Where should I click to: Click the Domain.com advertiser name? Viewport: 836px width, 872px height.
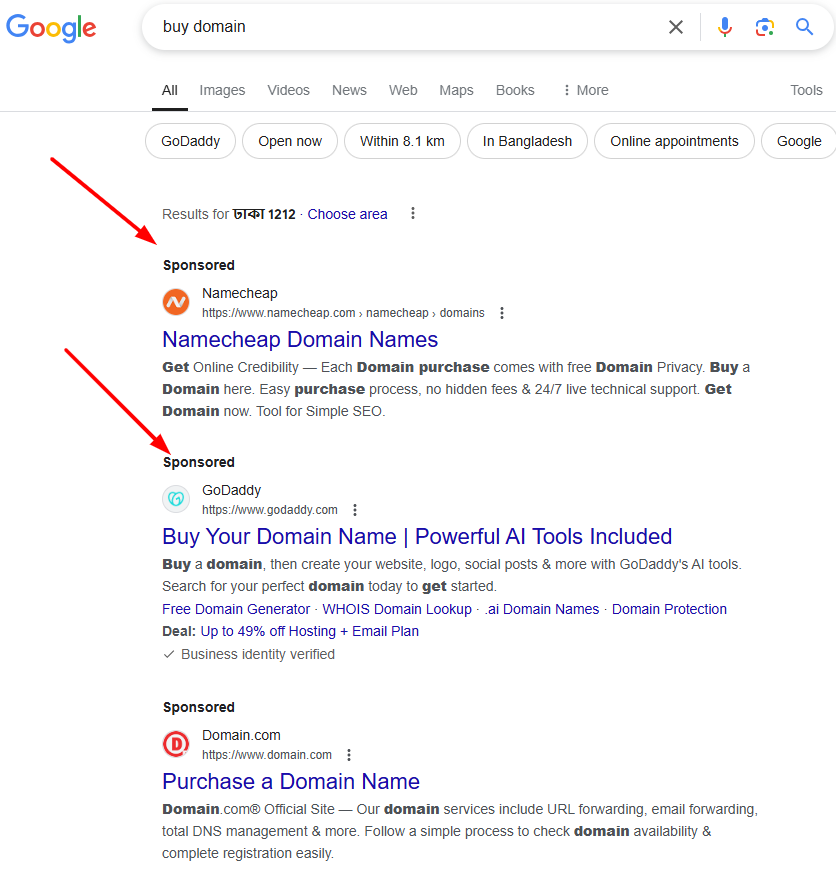coord(241,735)
